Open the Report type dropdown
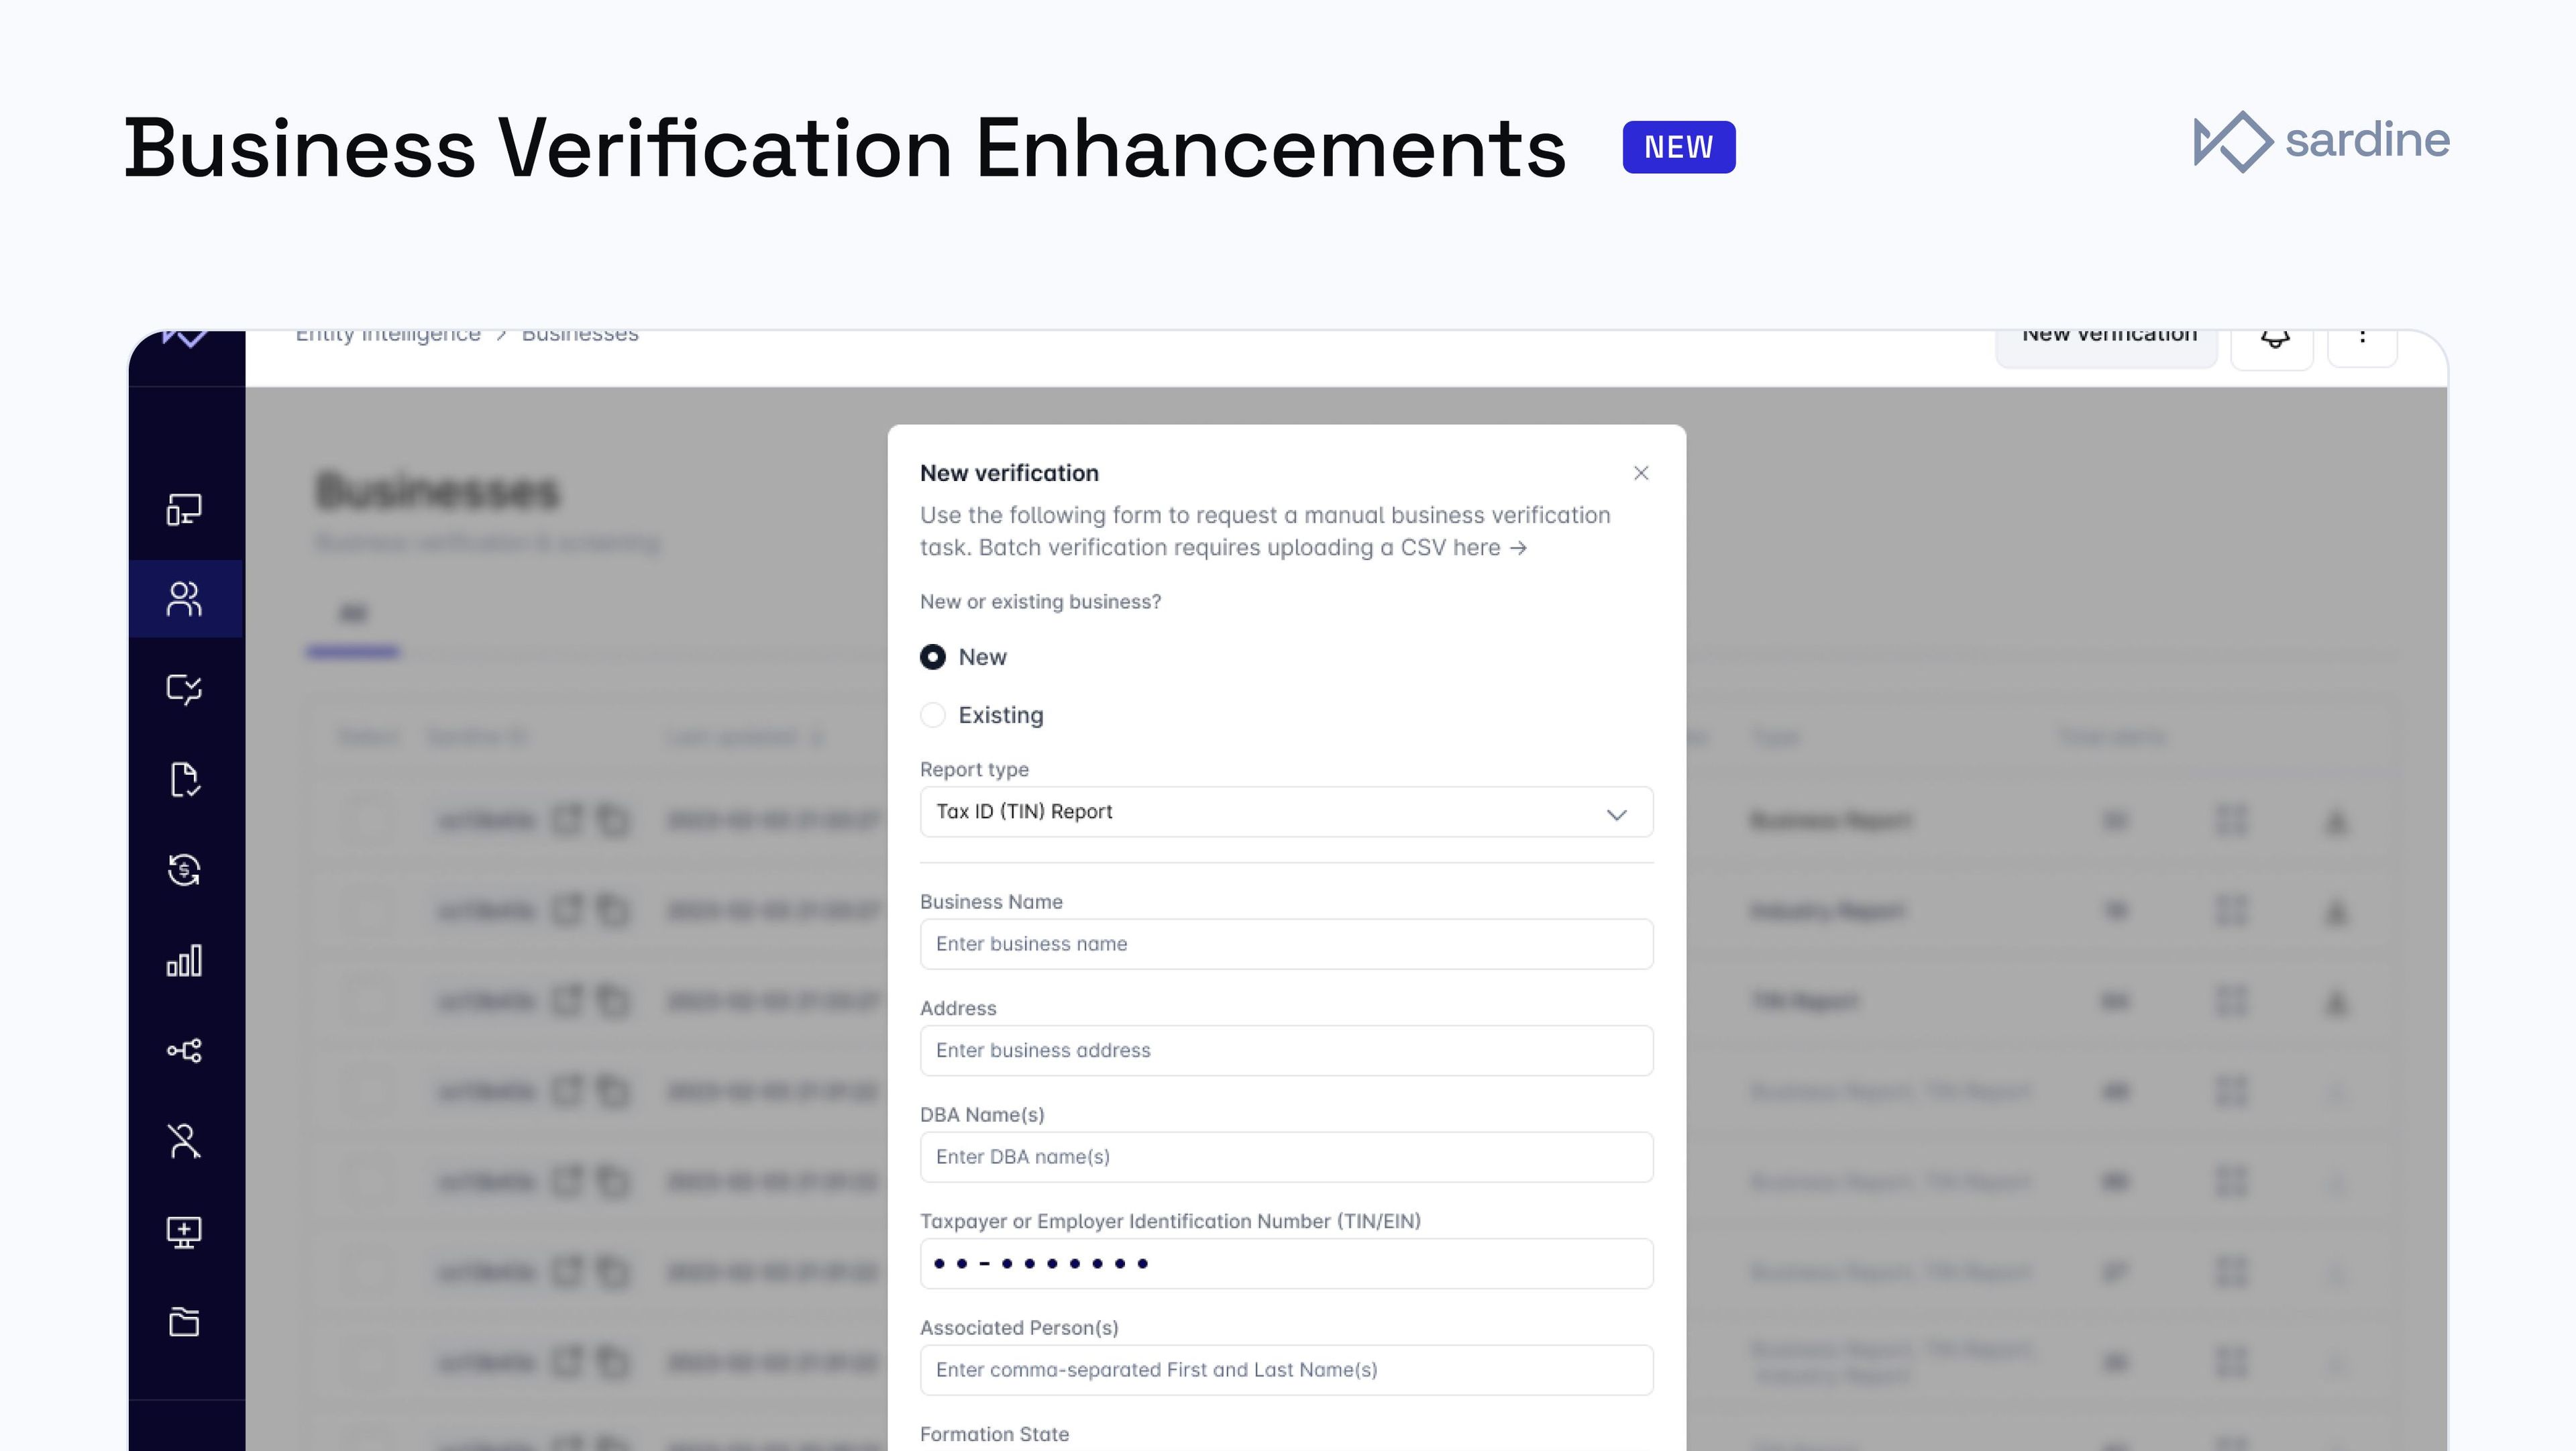Viewport: 2576px width, 1451px height. pos(1286,812)
